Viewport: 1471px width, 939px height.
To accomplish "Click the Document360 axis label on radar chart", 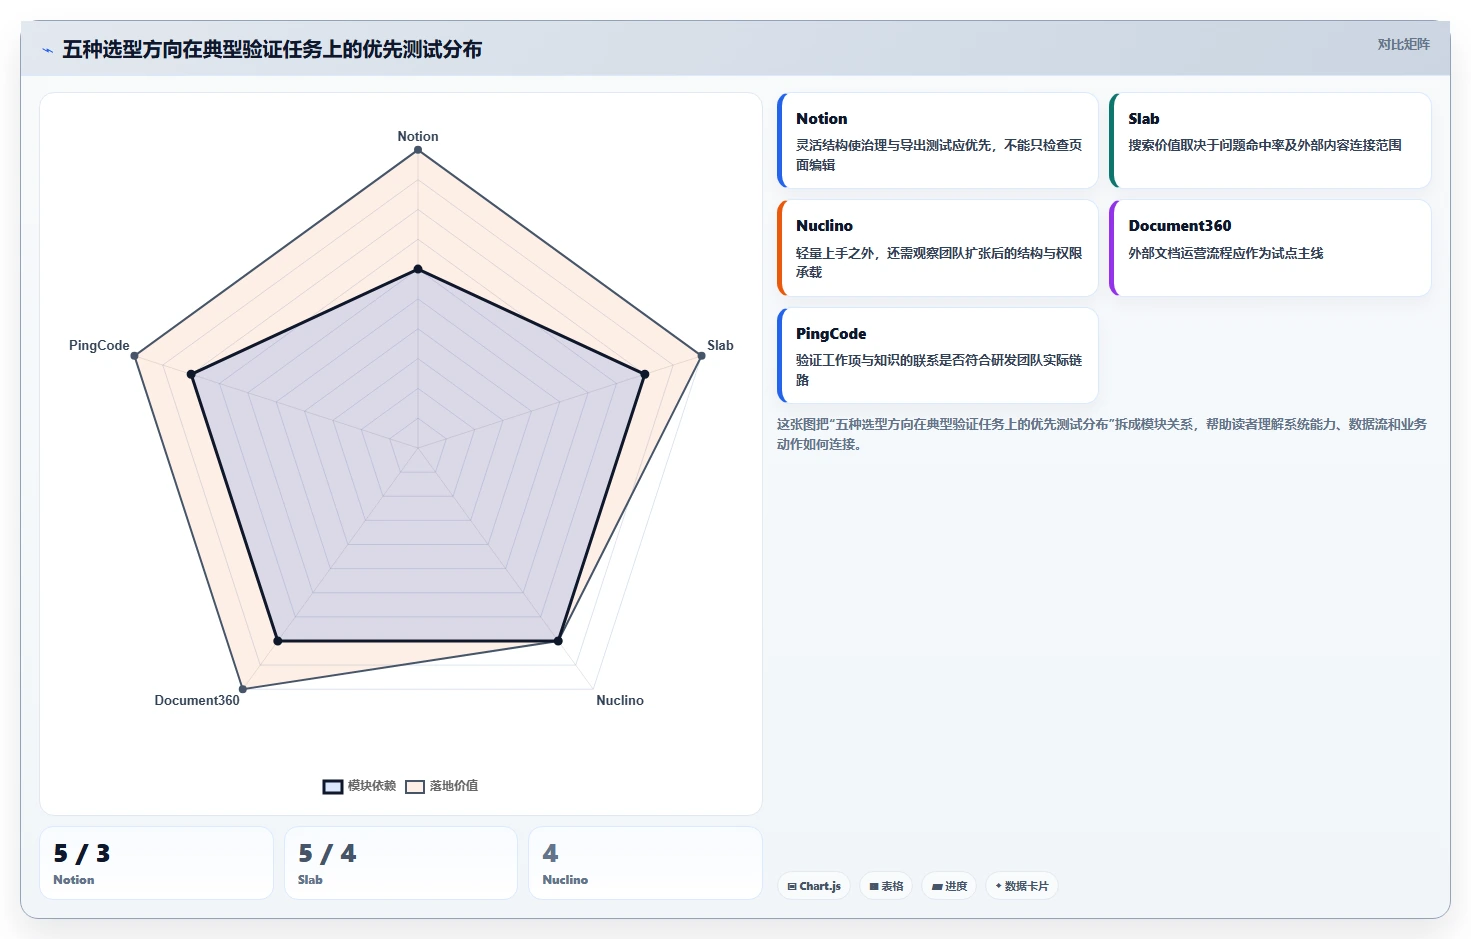I will [197, 700].
